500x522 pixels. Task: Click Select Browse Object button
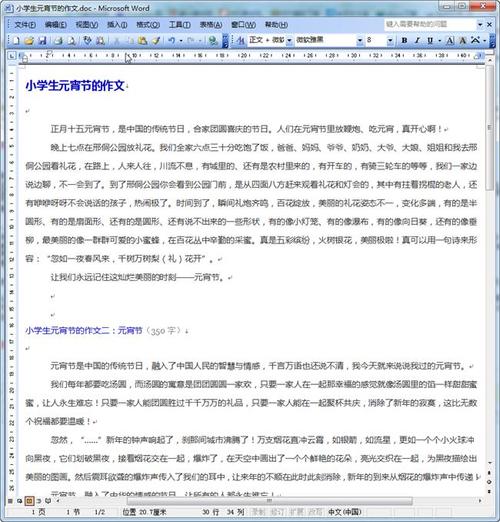click(x=489, y=482)
